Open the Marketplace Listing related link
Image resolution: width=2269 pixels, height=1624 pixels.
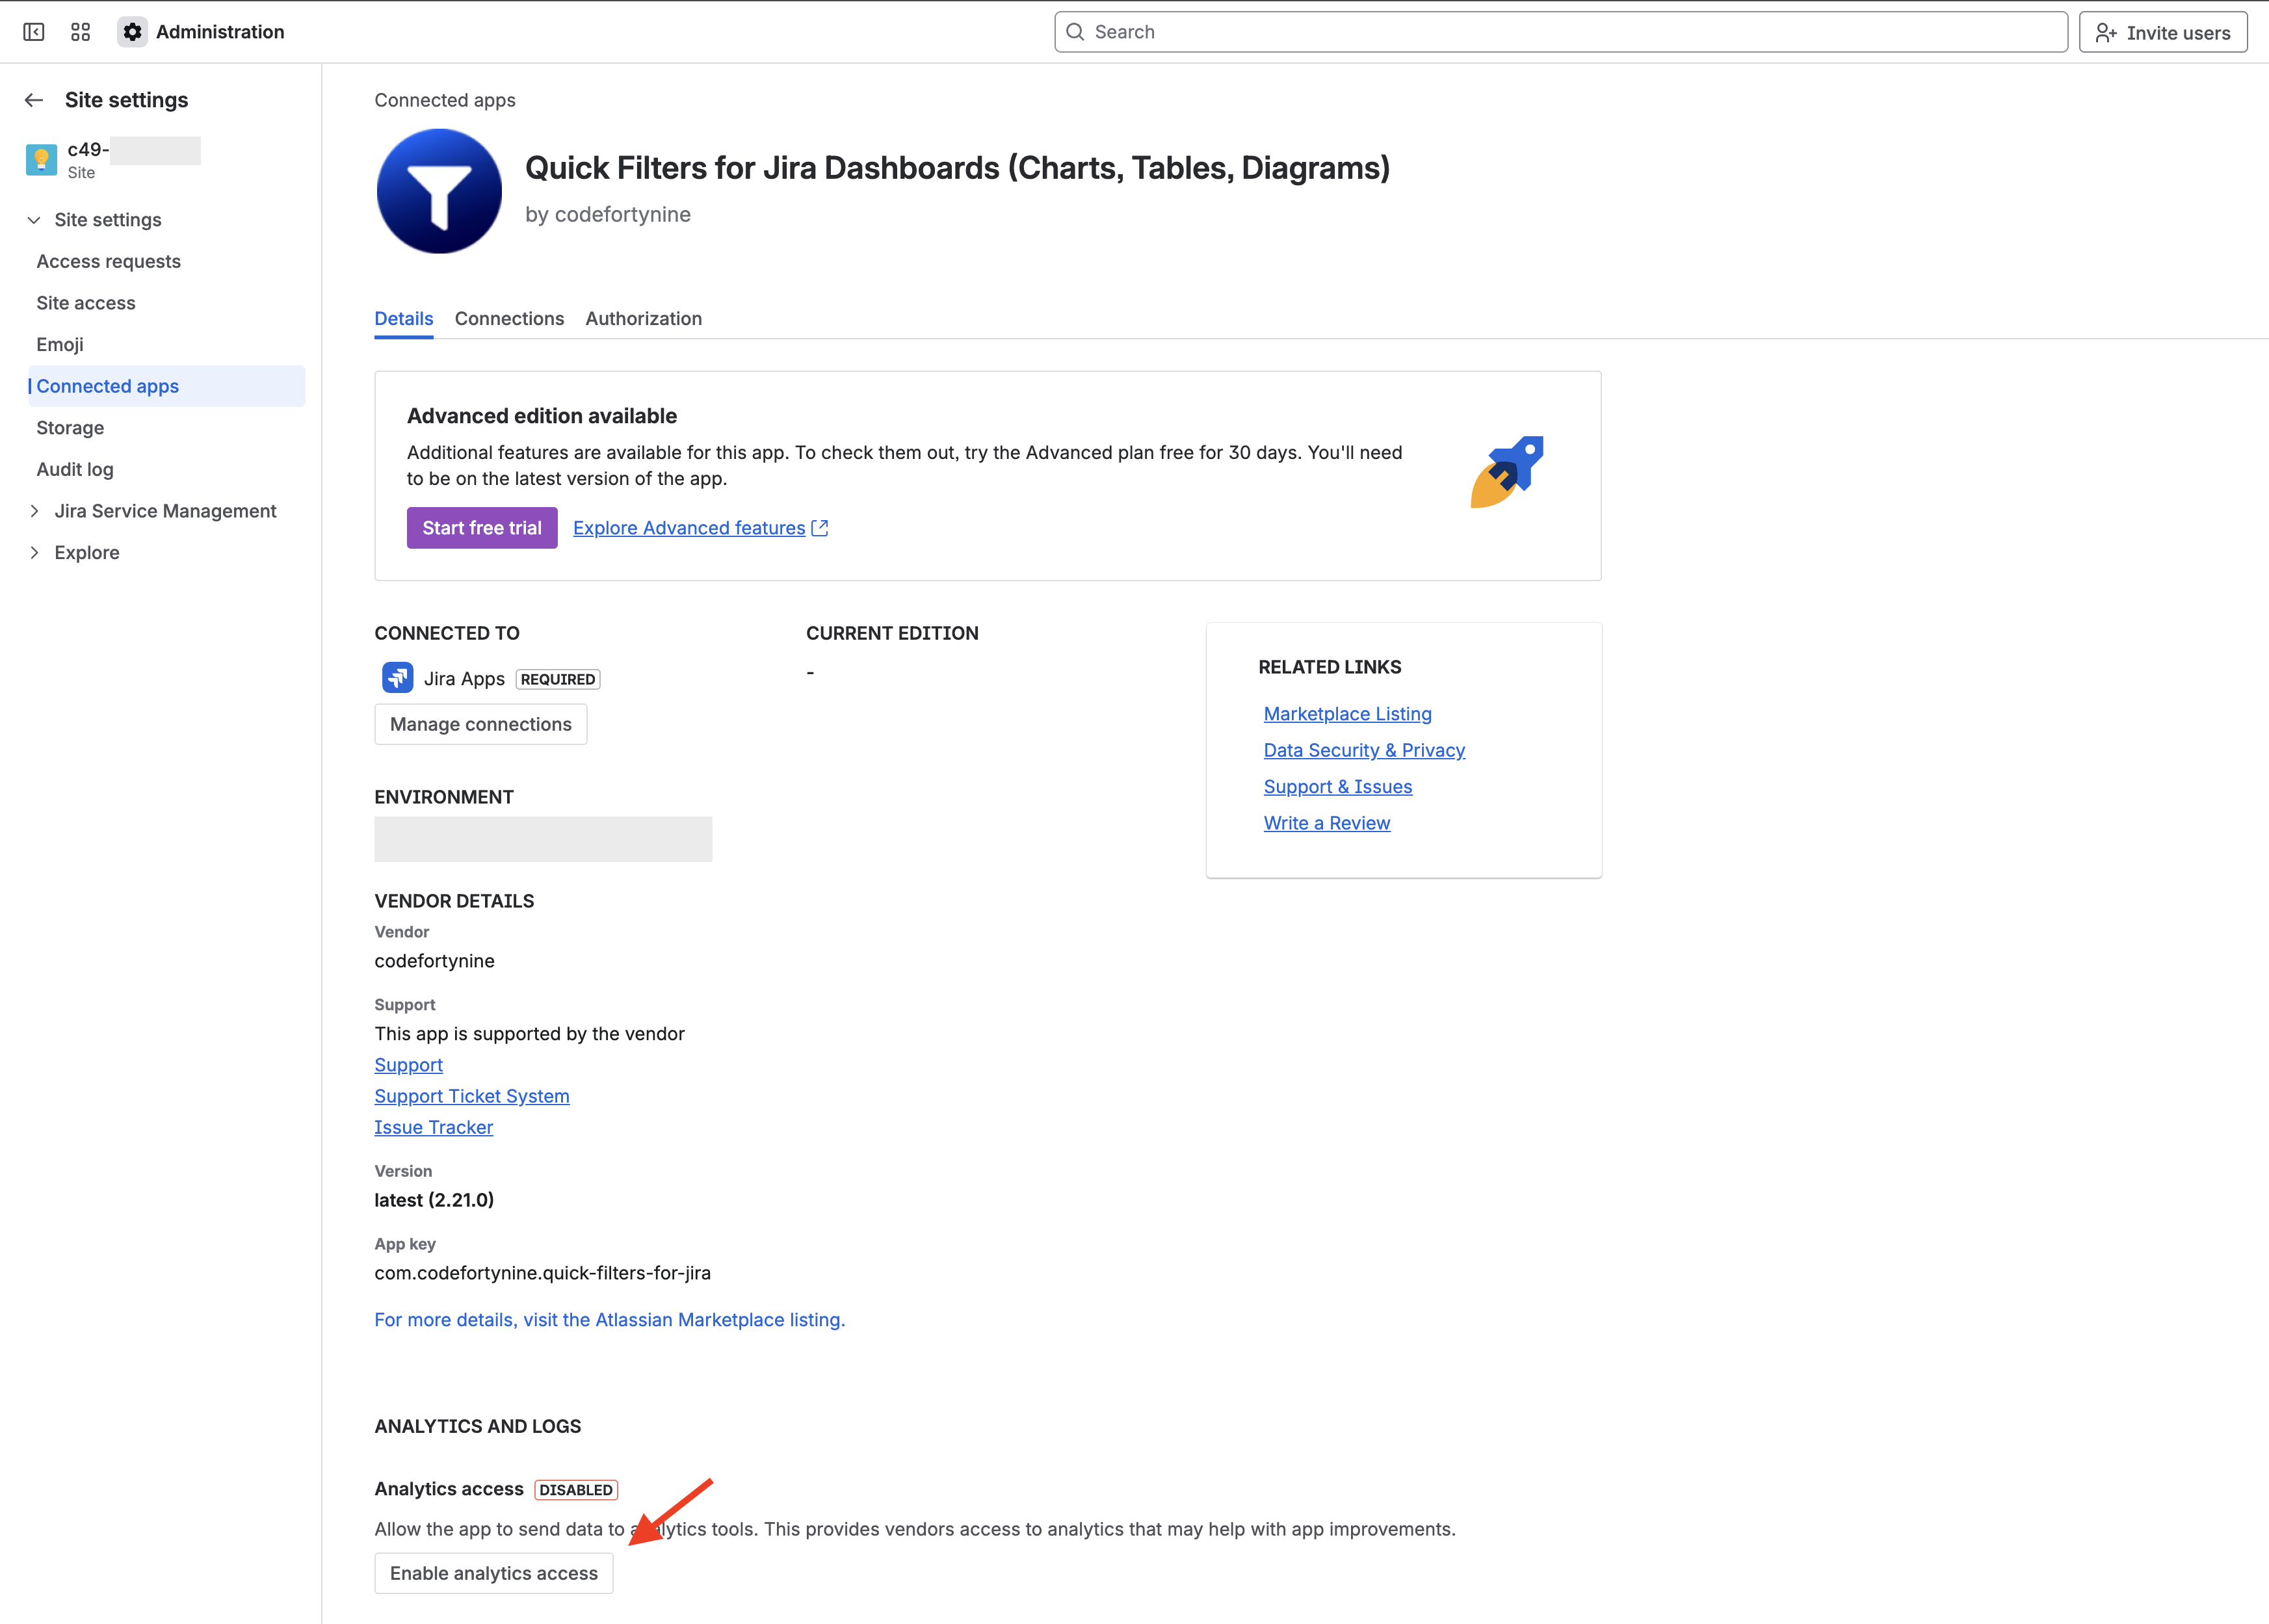1347,714
